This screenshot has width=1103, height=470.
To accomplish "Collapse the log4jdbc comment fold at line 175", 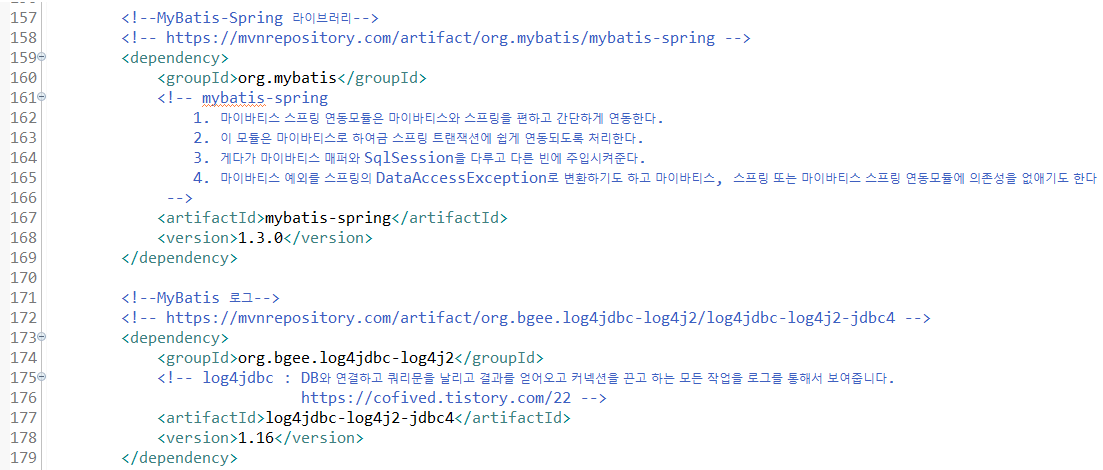I will (x=42, y=379).
